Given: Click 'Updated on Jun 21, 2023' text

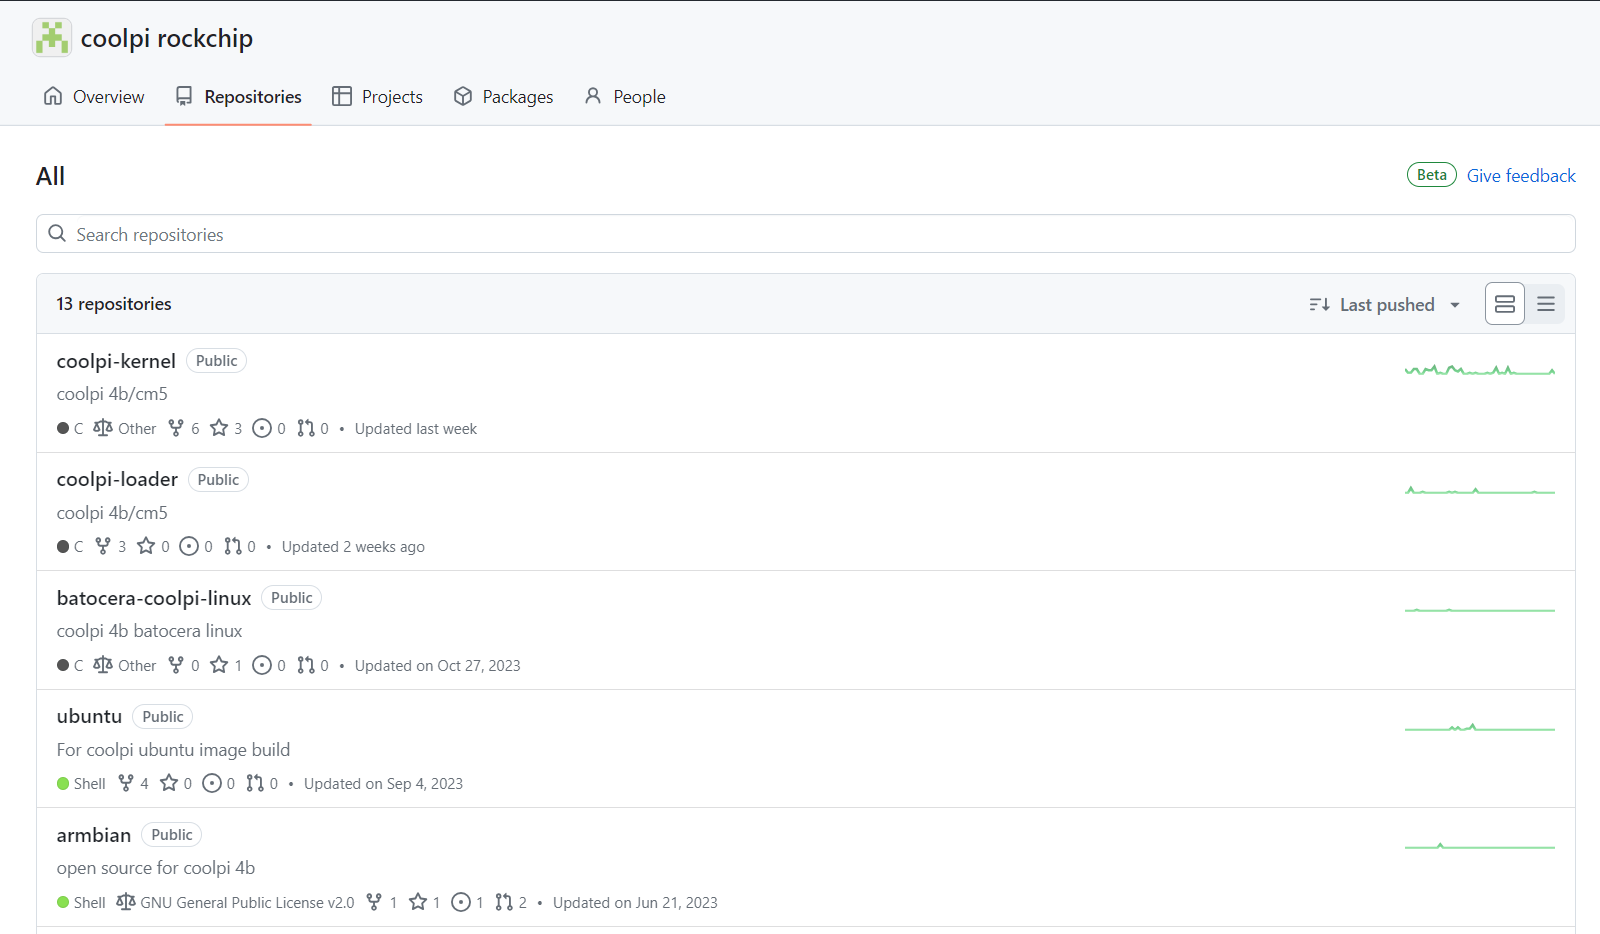Looking at the screenshot, I should coord(635,903).
